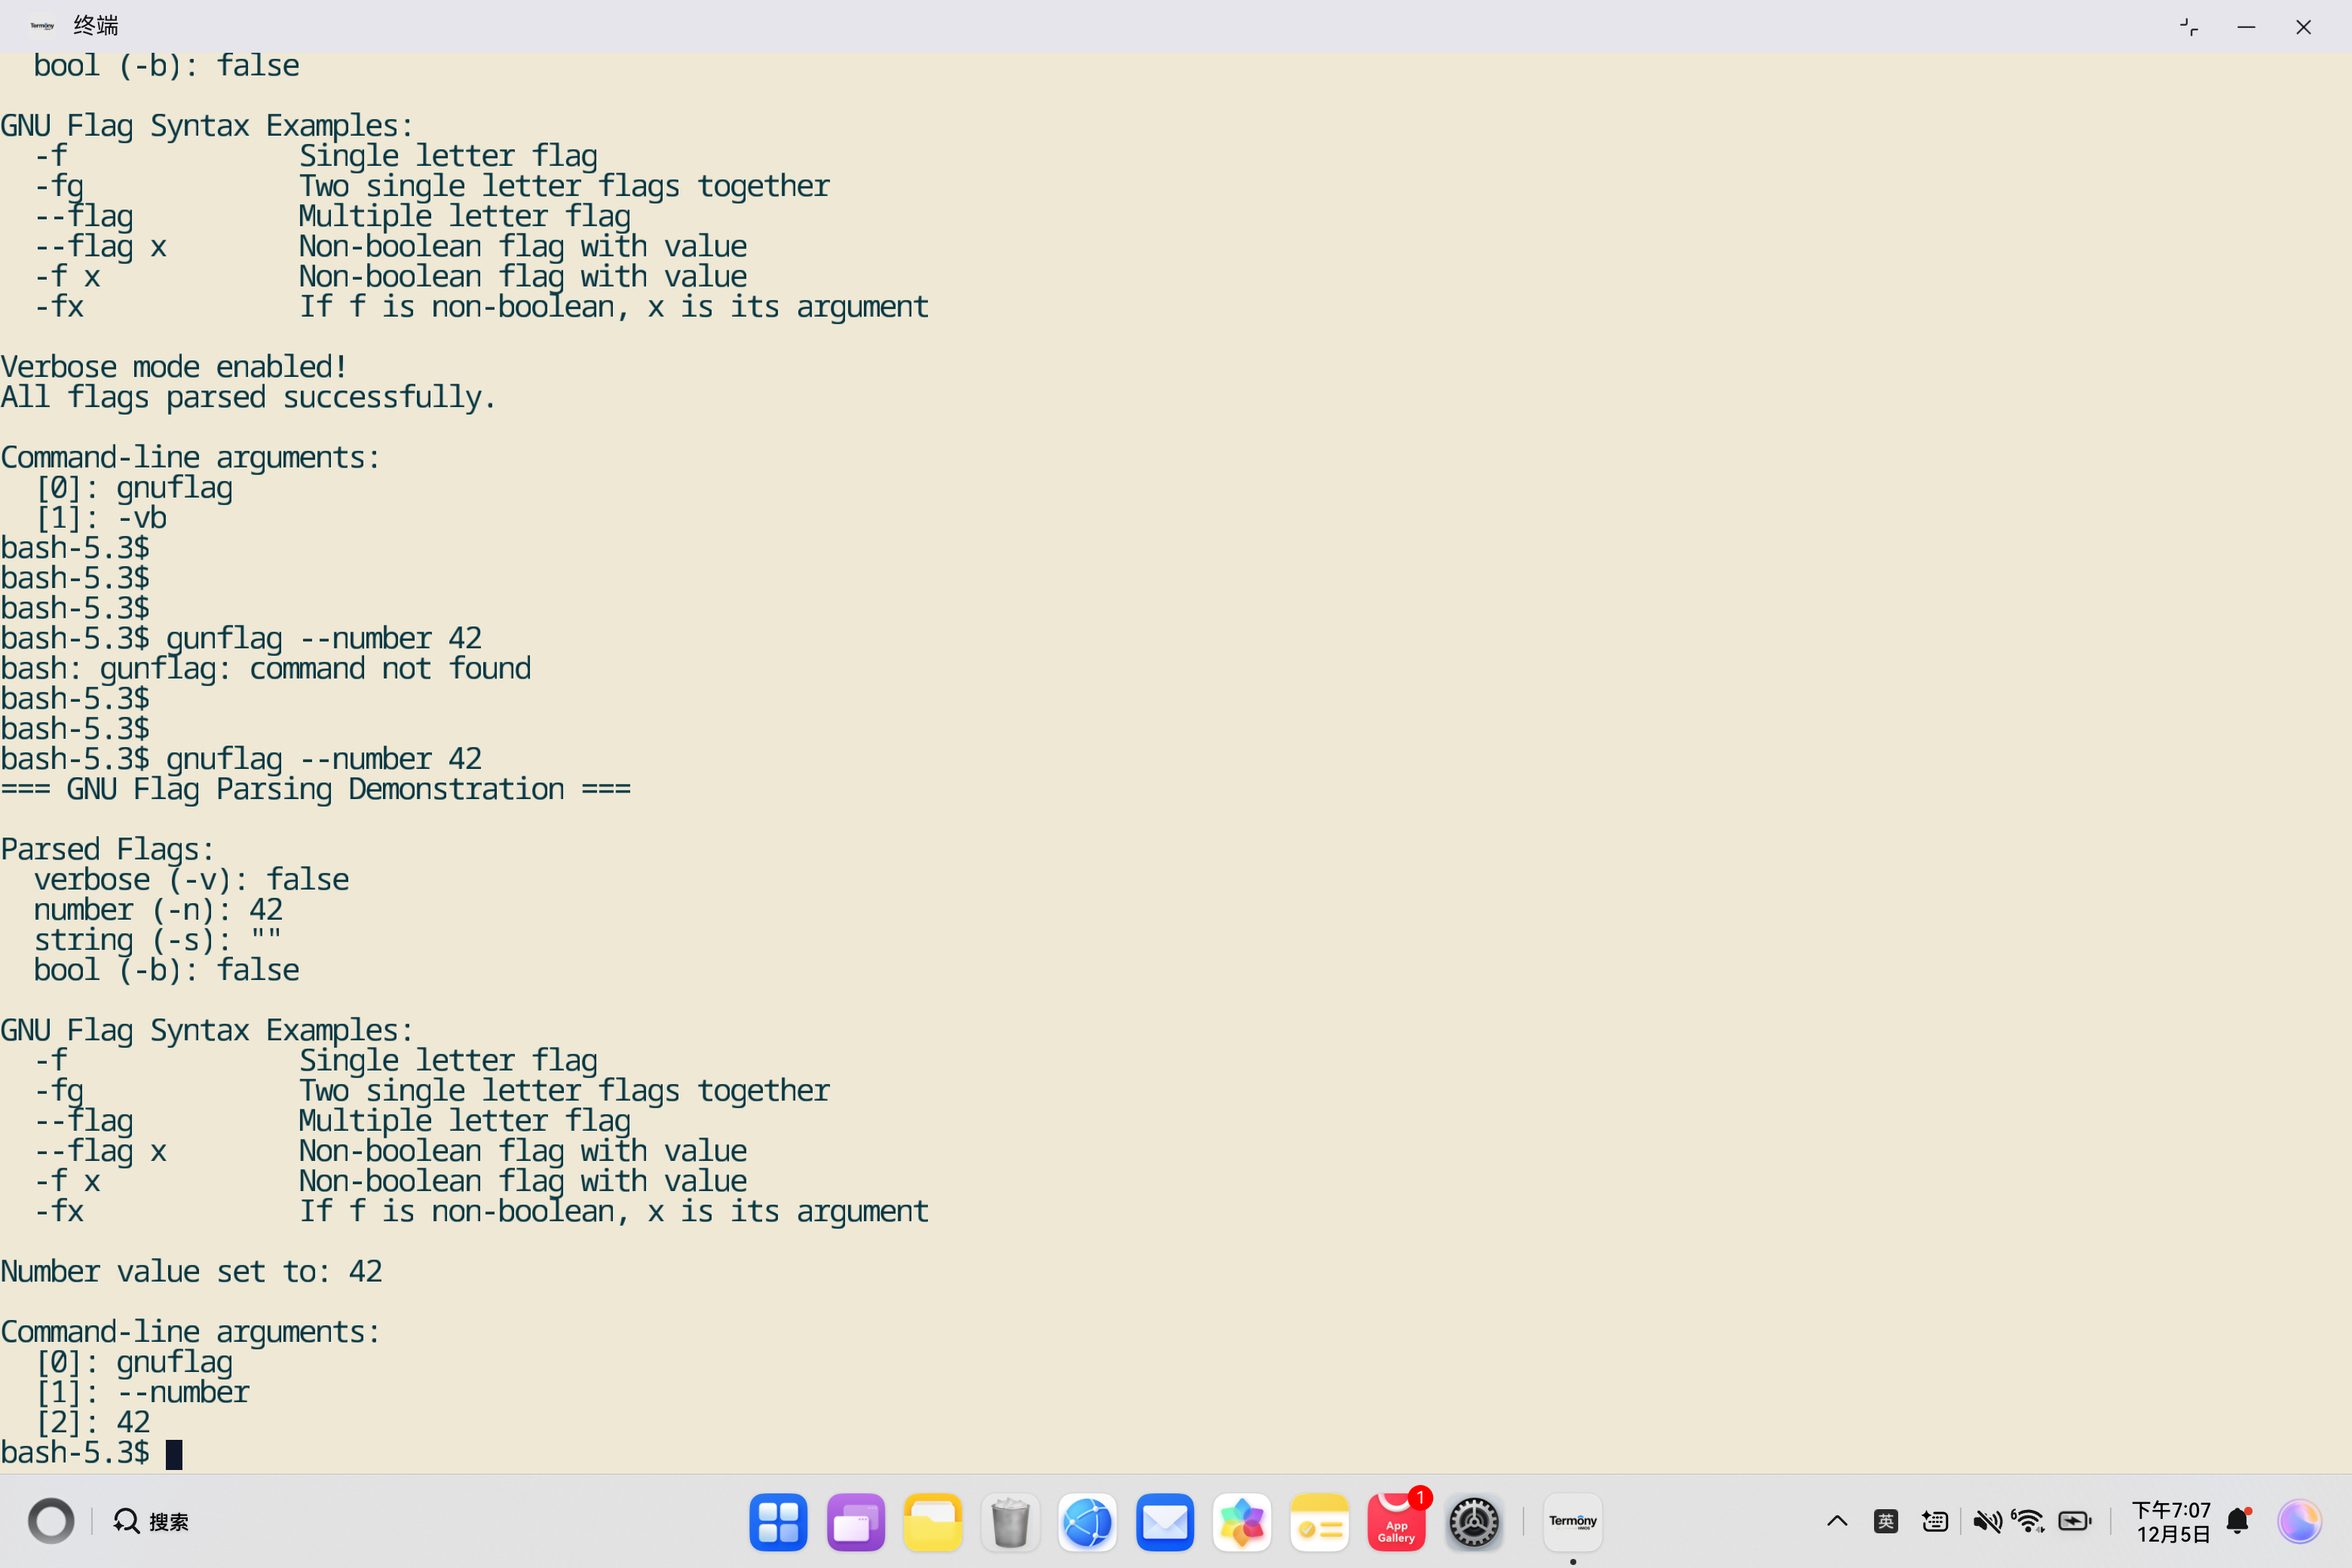Open the battery charging status icon
Viewport: 2352px width, 1568px height.
[2075, 1522]
